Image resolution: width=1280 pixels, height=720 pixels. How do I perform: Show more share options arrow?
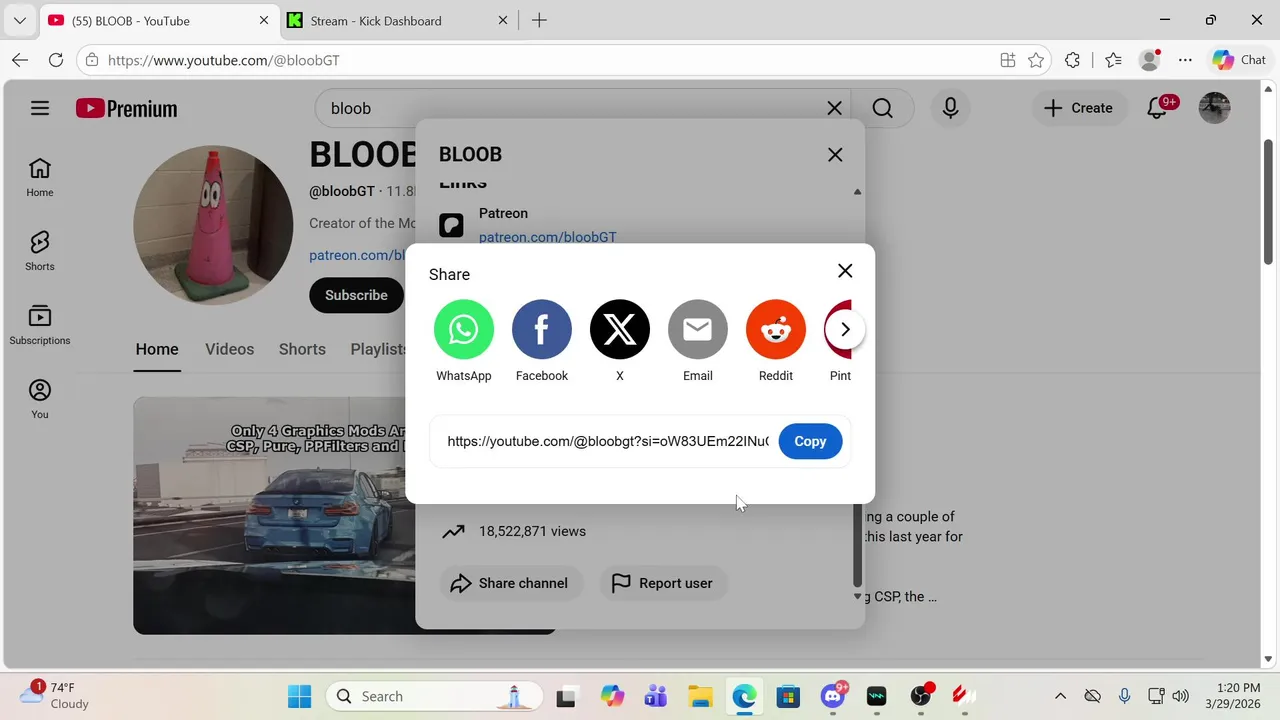tap(845, 329)
